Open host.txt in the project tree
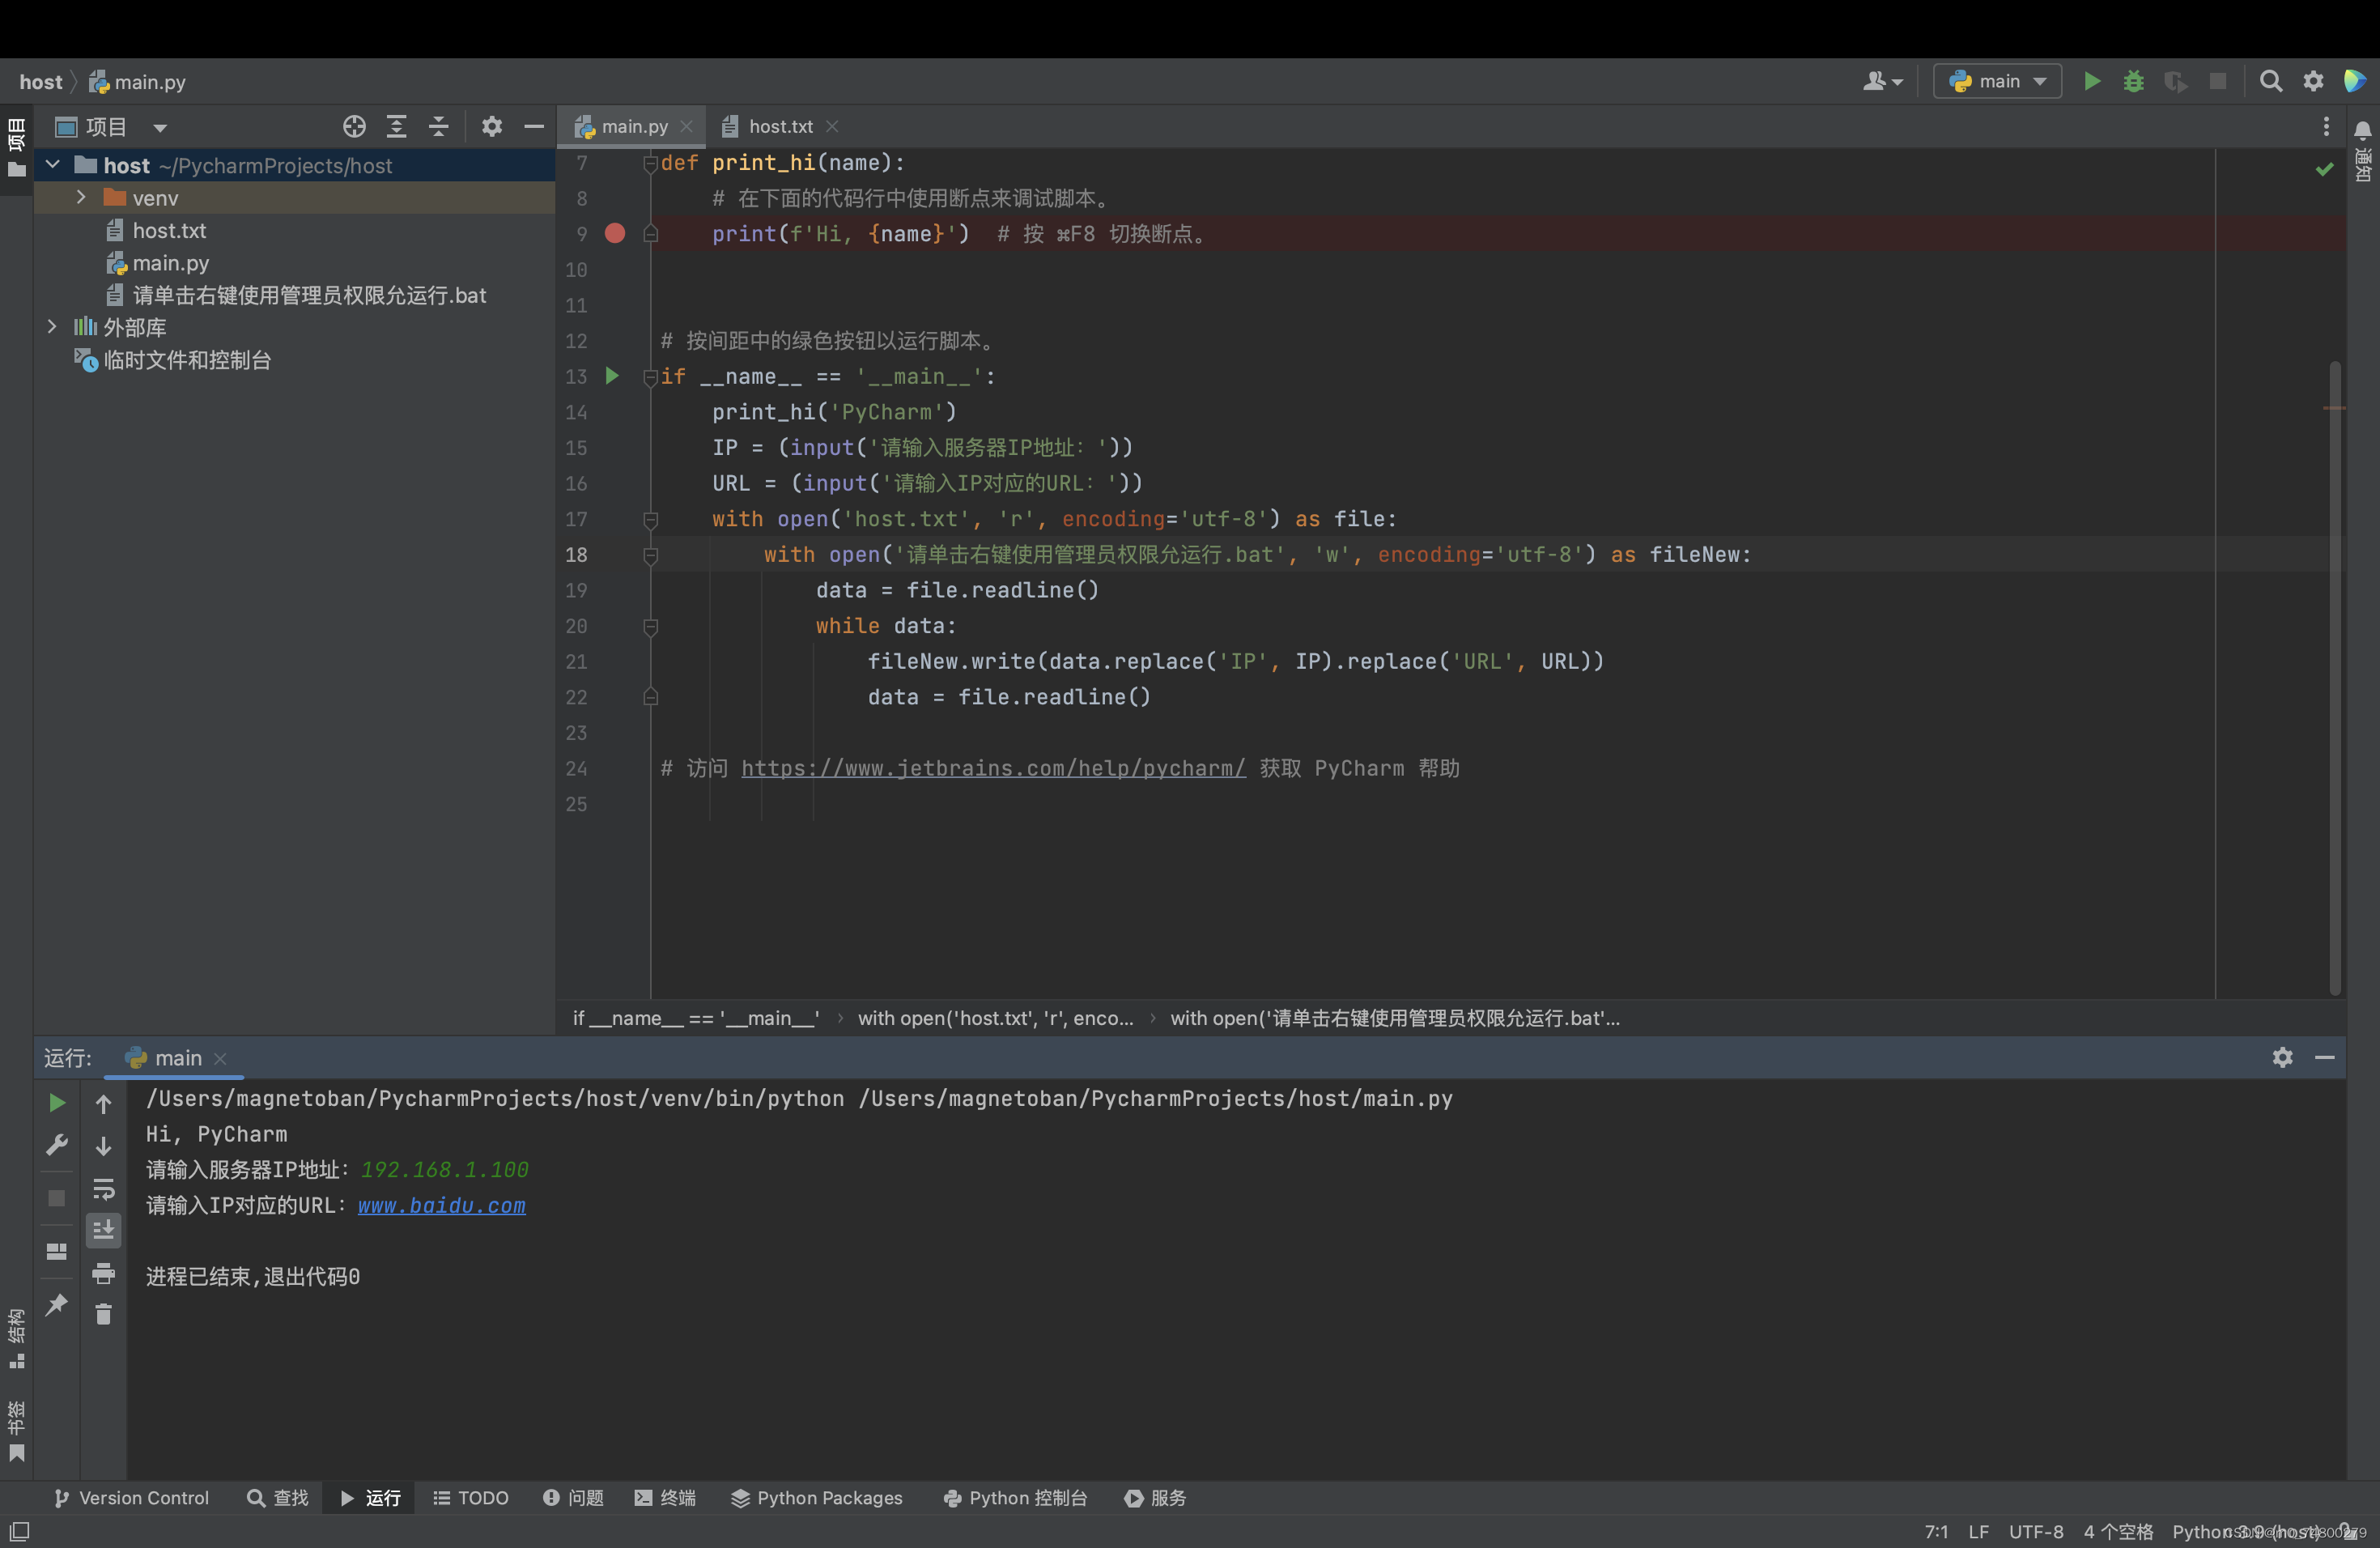The image size is (2380, 1548). click(x=169, y=230)
